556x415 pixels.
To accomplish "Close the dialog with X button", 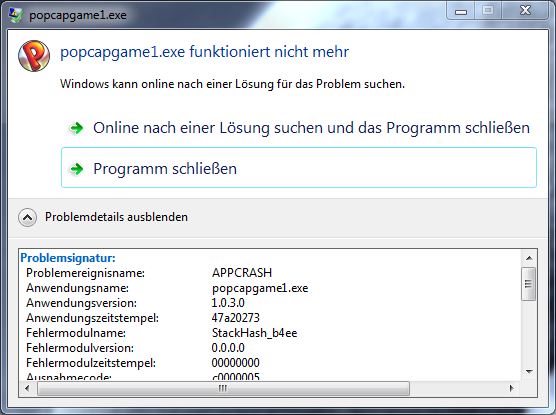I will [x=525, y=10].
